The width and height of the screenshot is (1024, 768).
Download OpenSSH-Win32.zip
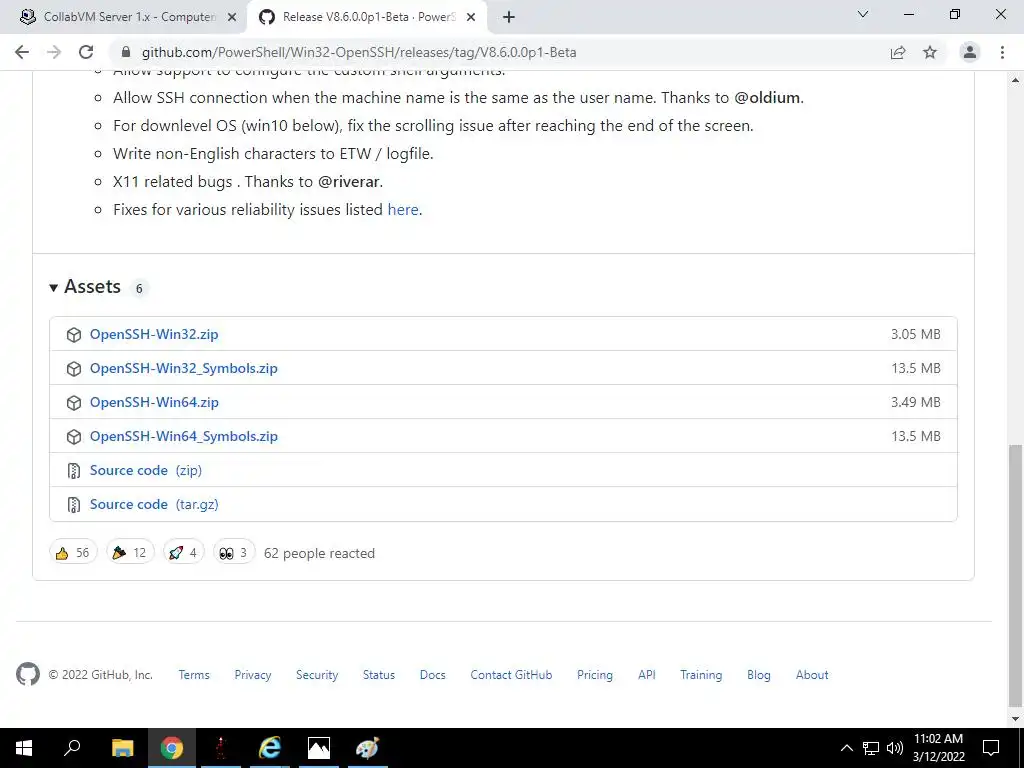(x=154, y=334)
